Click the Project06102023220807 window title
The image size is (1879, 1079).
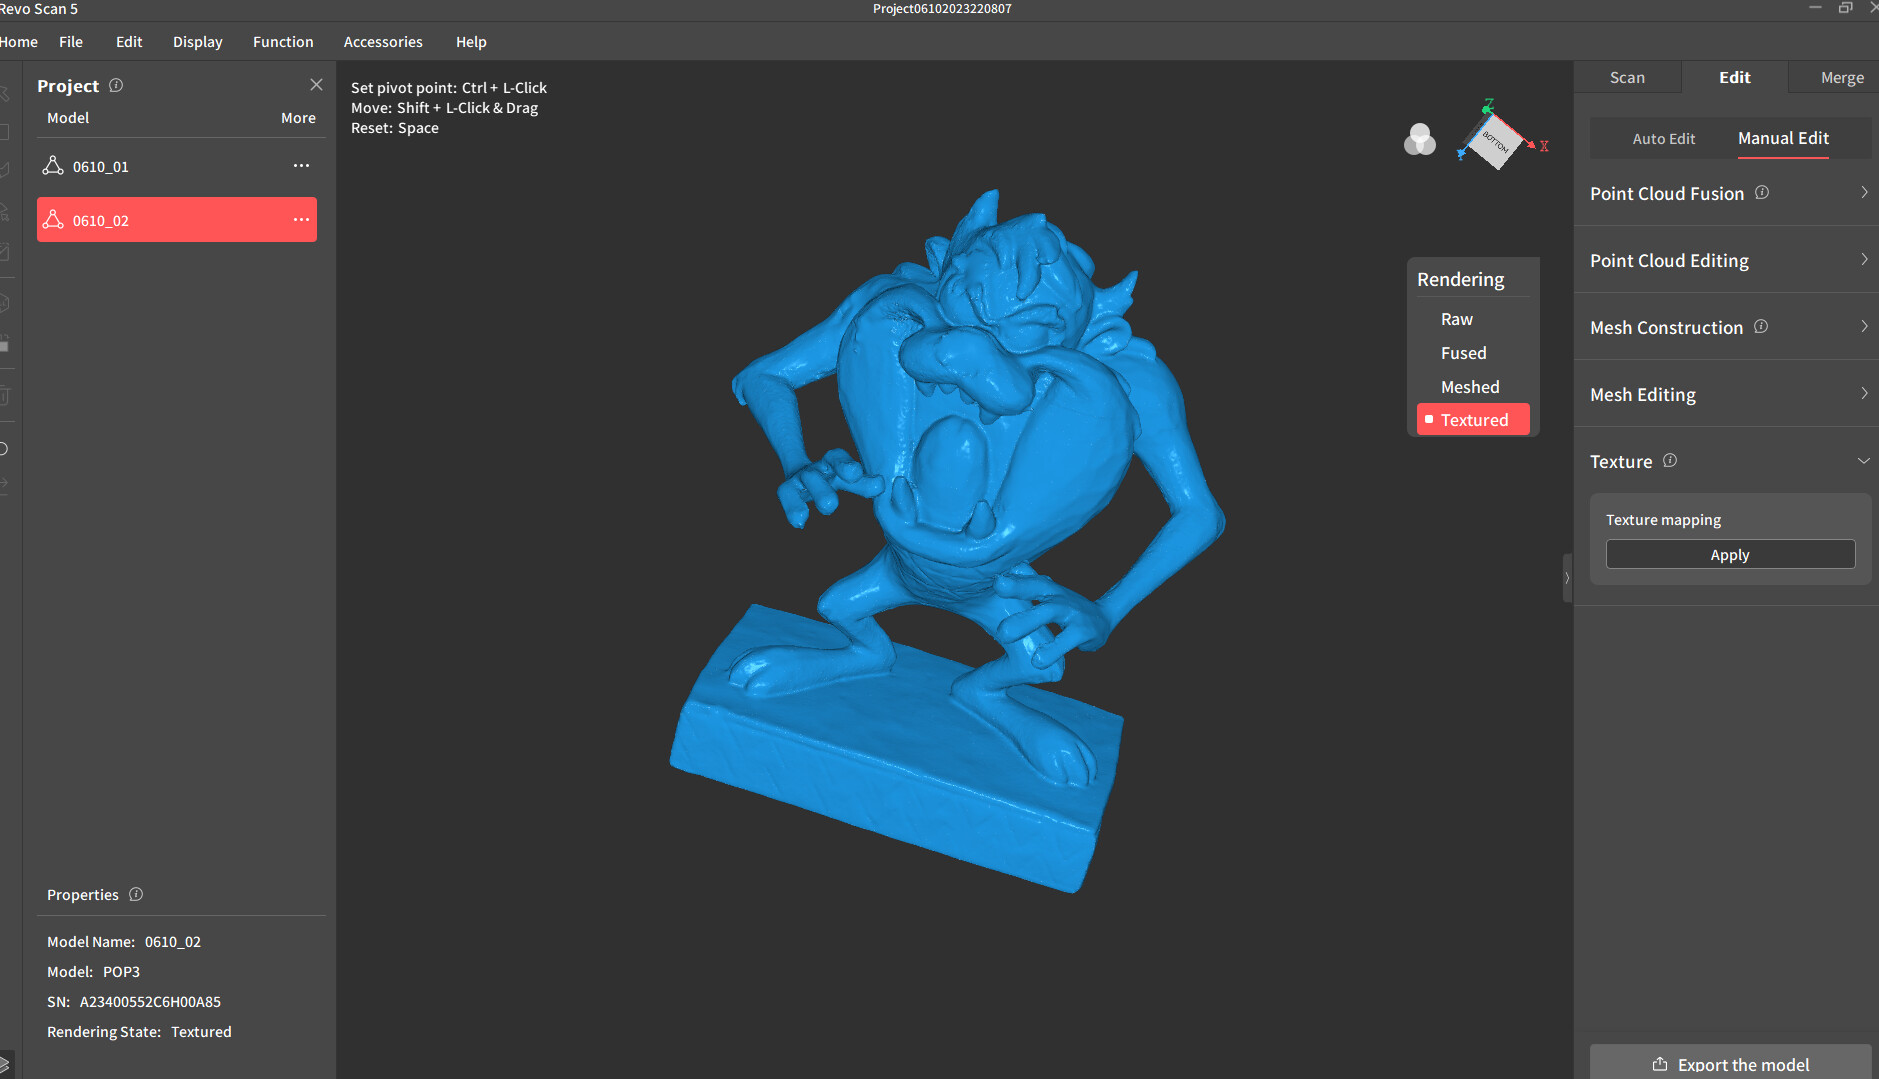[942, 9]
